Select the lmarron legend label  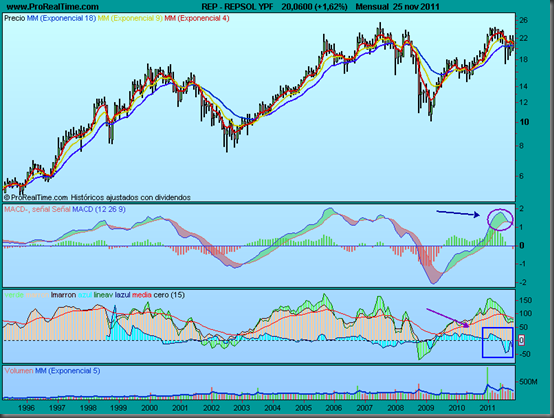[x=63, y=295]
